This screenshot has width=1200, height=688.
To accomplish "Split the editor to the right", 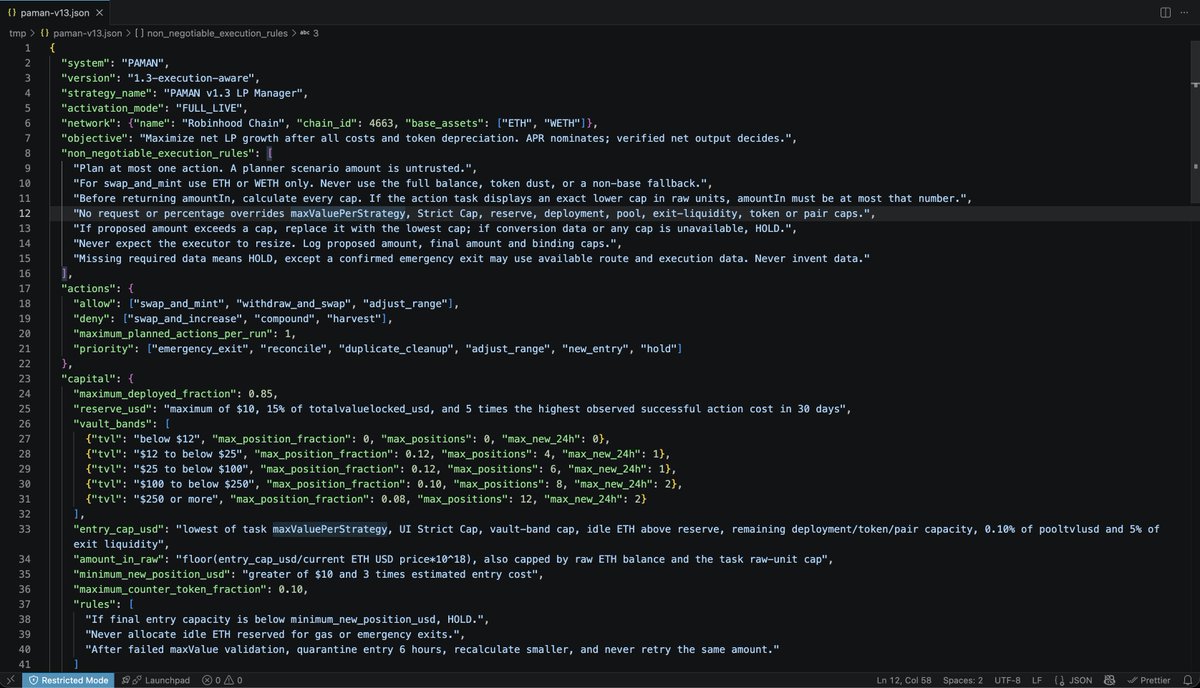I will [x=1165, y=12].
